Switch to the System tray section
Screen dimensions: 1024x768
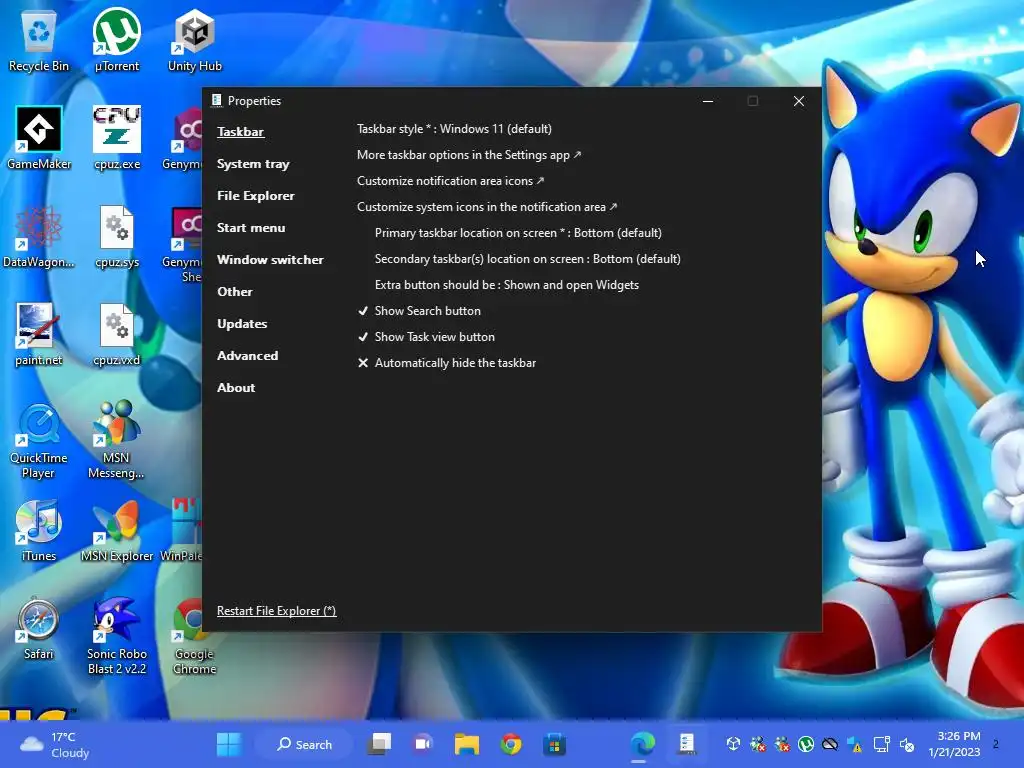tap(253, 164)
